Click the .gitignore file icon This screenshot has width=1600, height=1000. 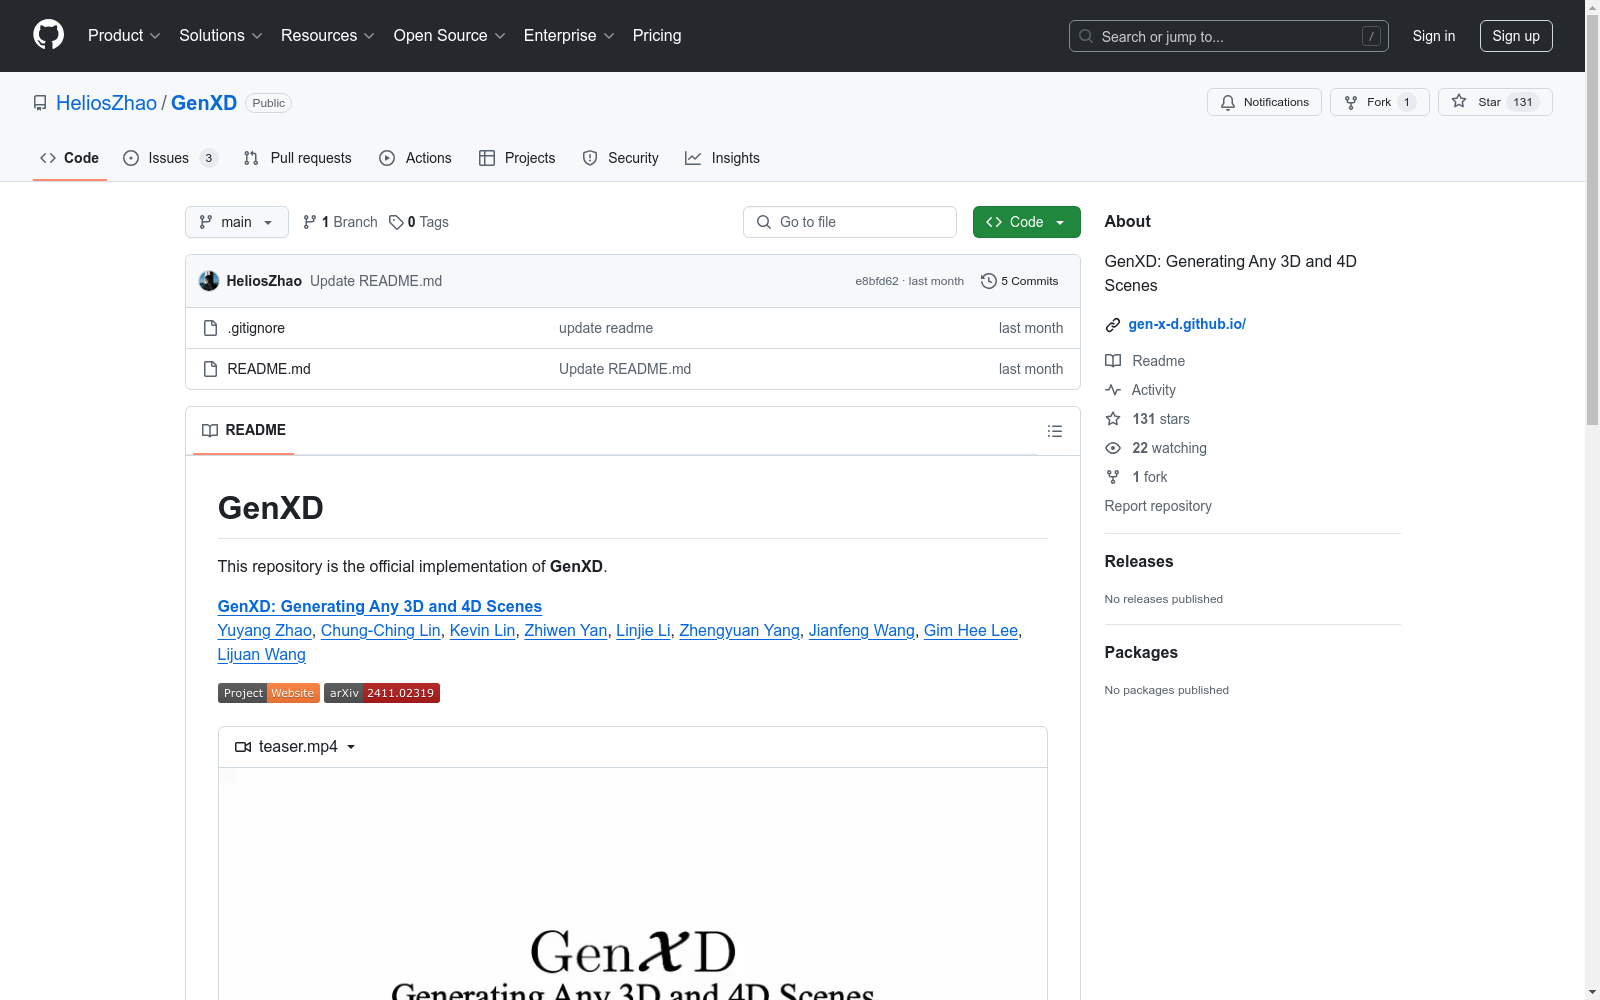point(210,328)
